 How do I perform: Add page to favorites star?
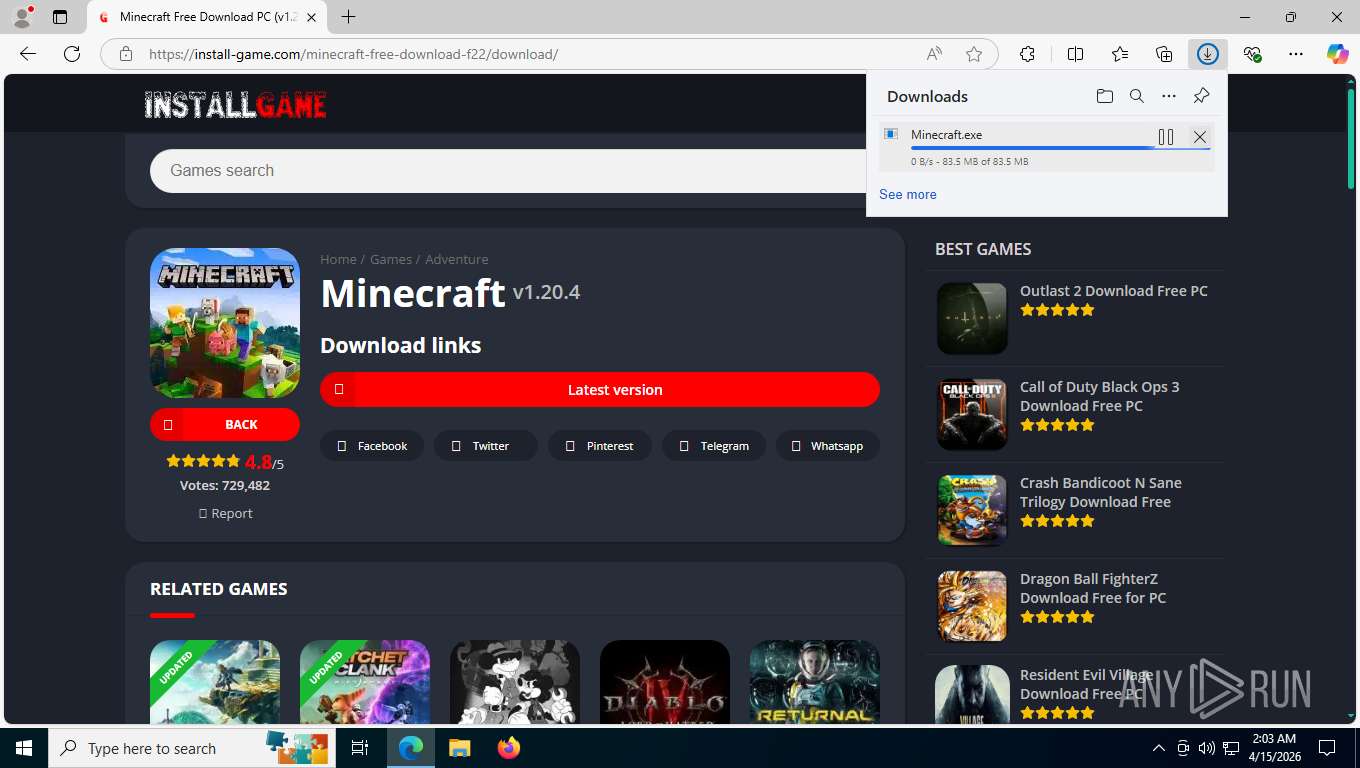click(974, 54)
